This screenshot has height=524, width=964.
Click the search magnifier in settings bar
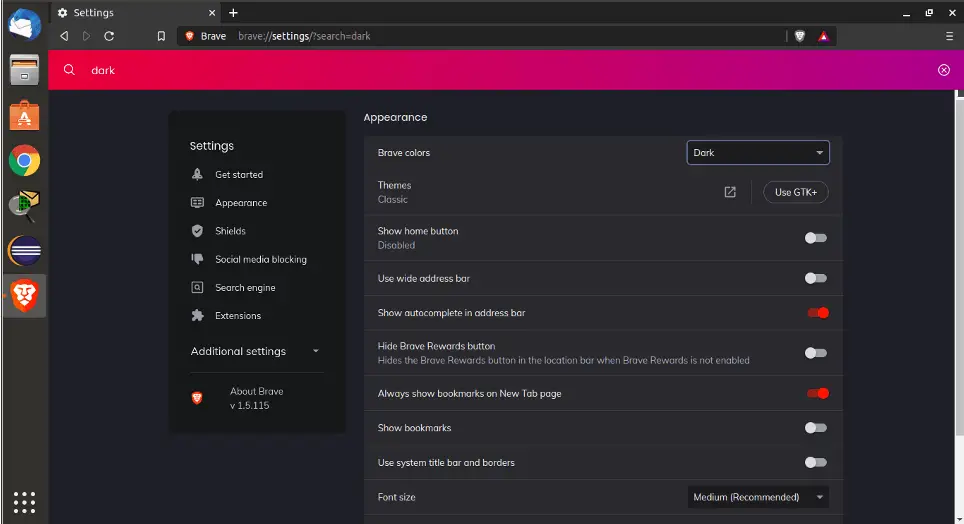[x=69, y=70]
